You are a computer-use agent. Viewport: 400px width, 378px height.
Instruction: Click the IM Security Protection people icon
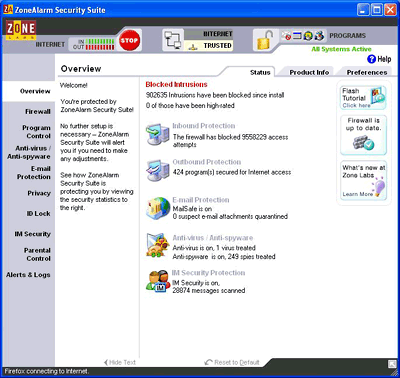pyautogui.click(x=158, y=281)
